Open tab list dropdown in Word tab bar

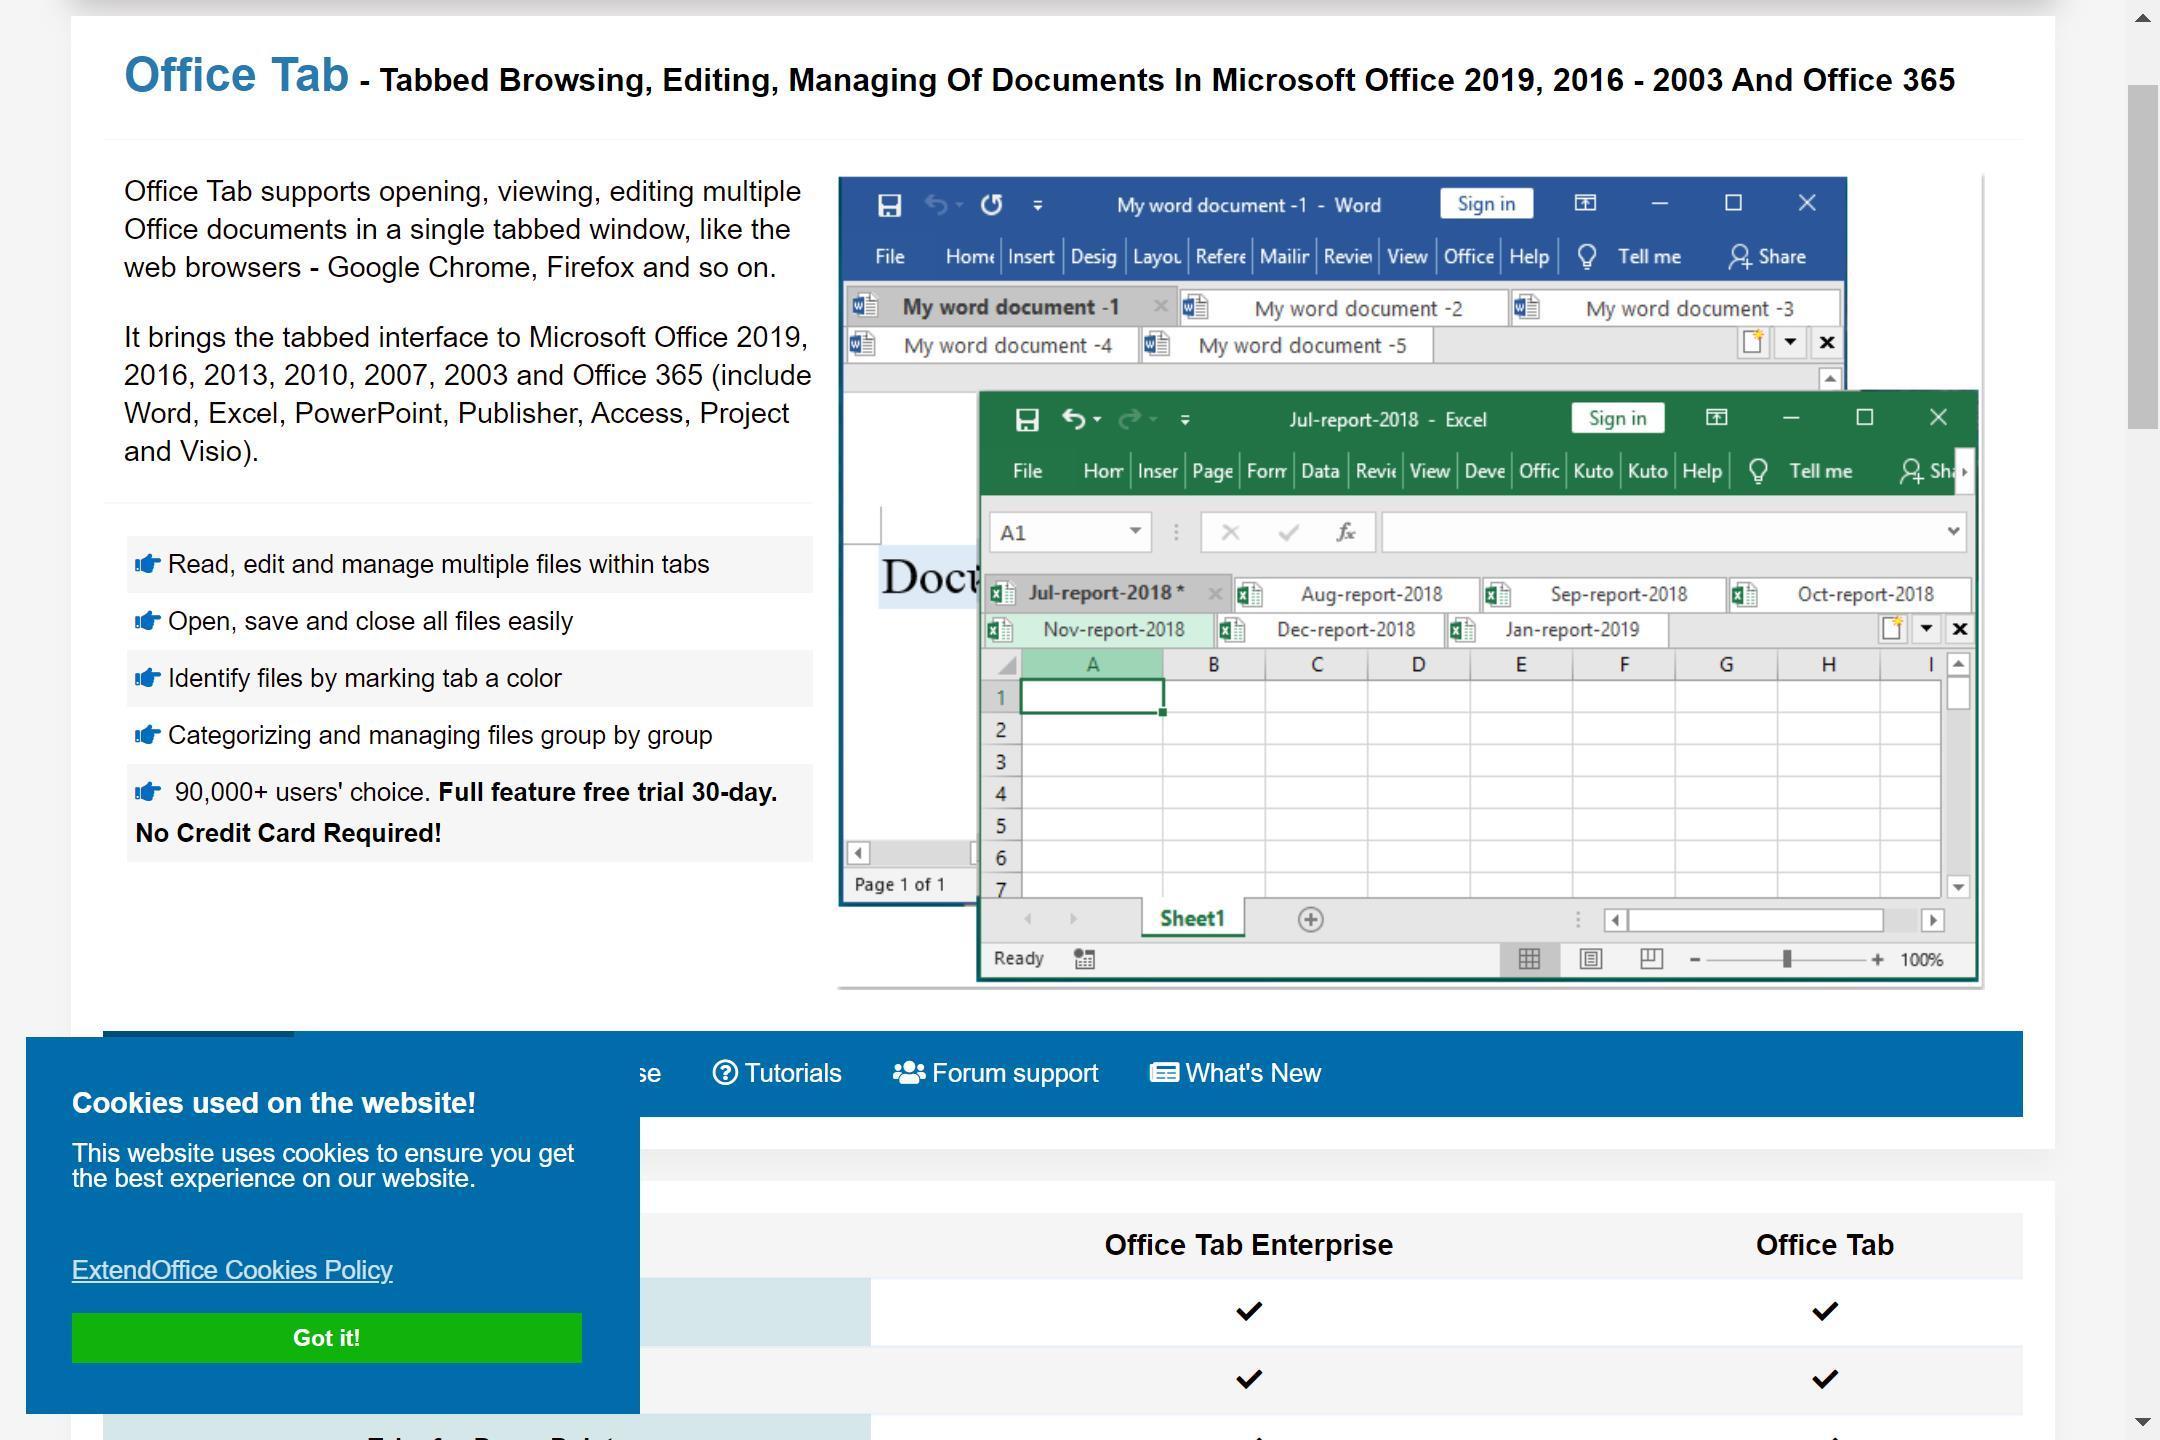point(1790,343)
